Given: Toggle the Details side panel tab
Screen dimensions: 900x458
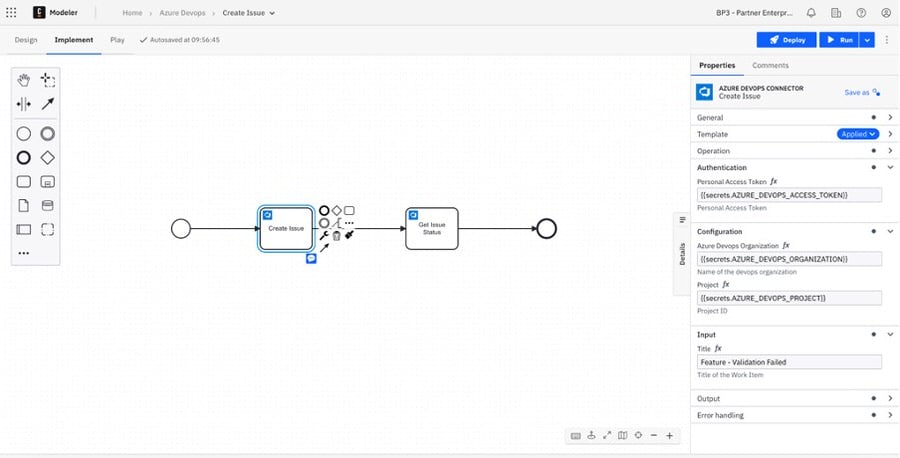Looking at the screenshot, I should tap(682, 253).
